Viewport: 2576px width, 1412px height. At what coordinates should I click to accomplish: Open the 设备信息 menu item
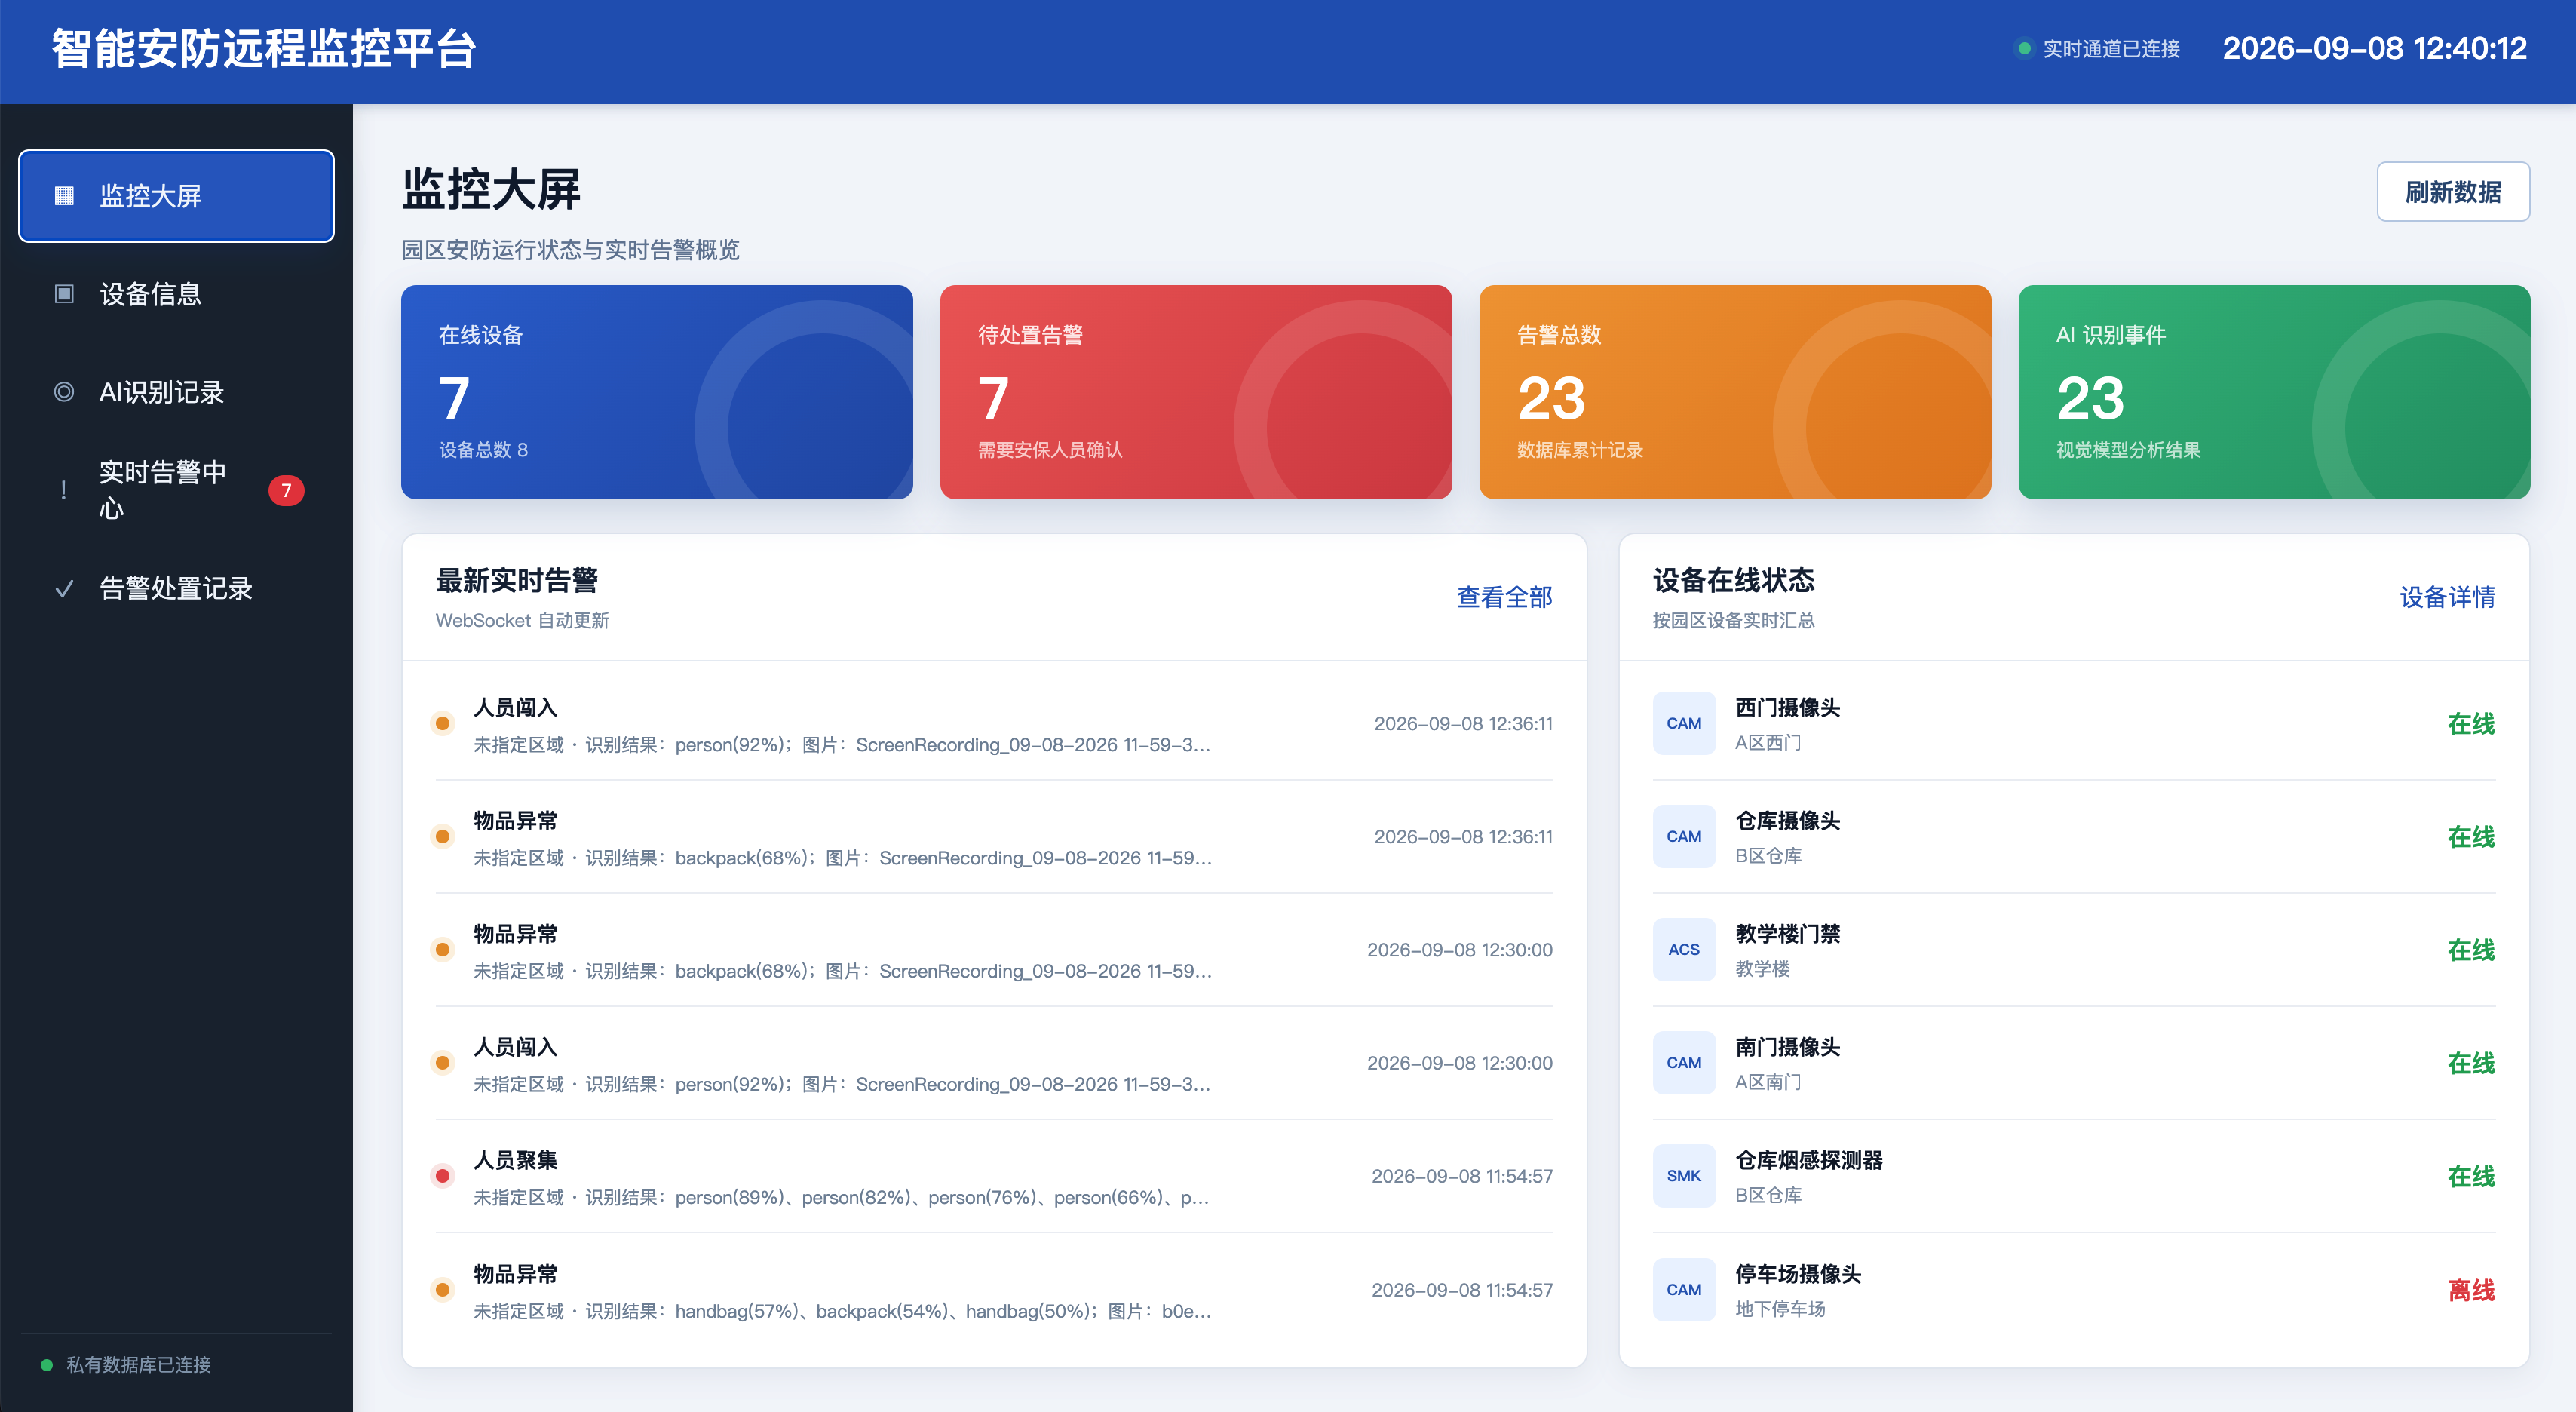coord(176,294)
